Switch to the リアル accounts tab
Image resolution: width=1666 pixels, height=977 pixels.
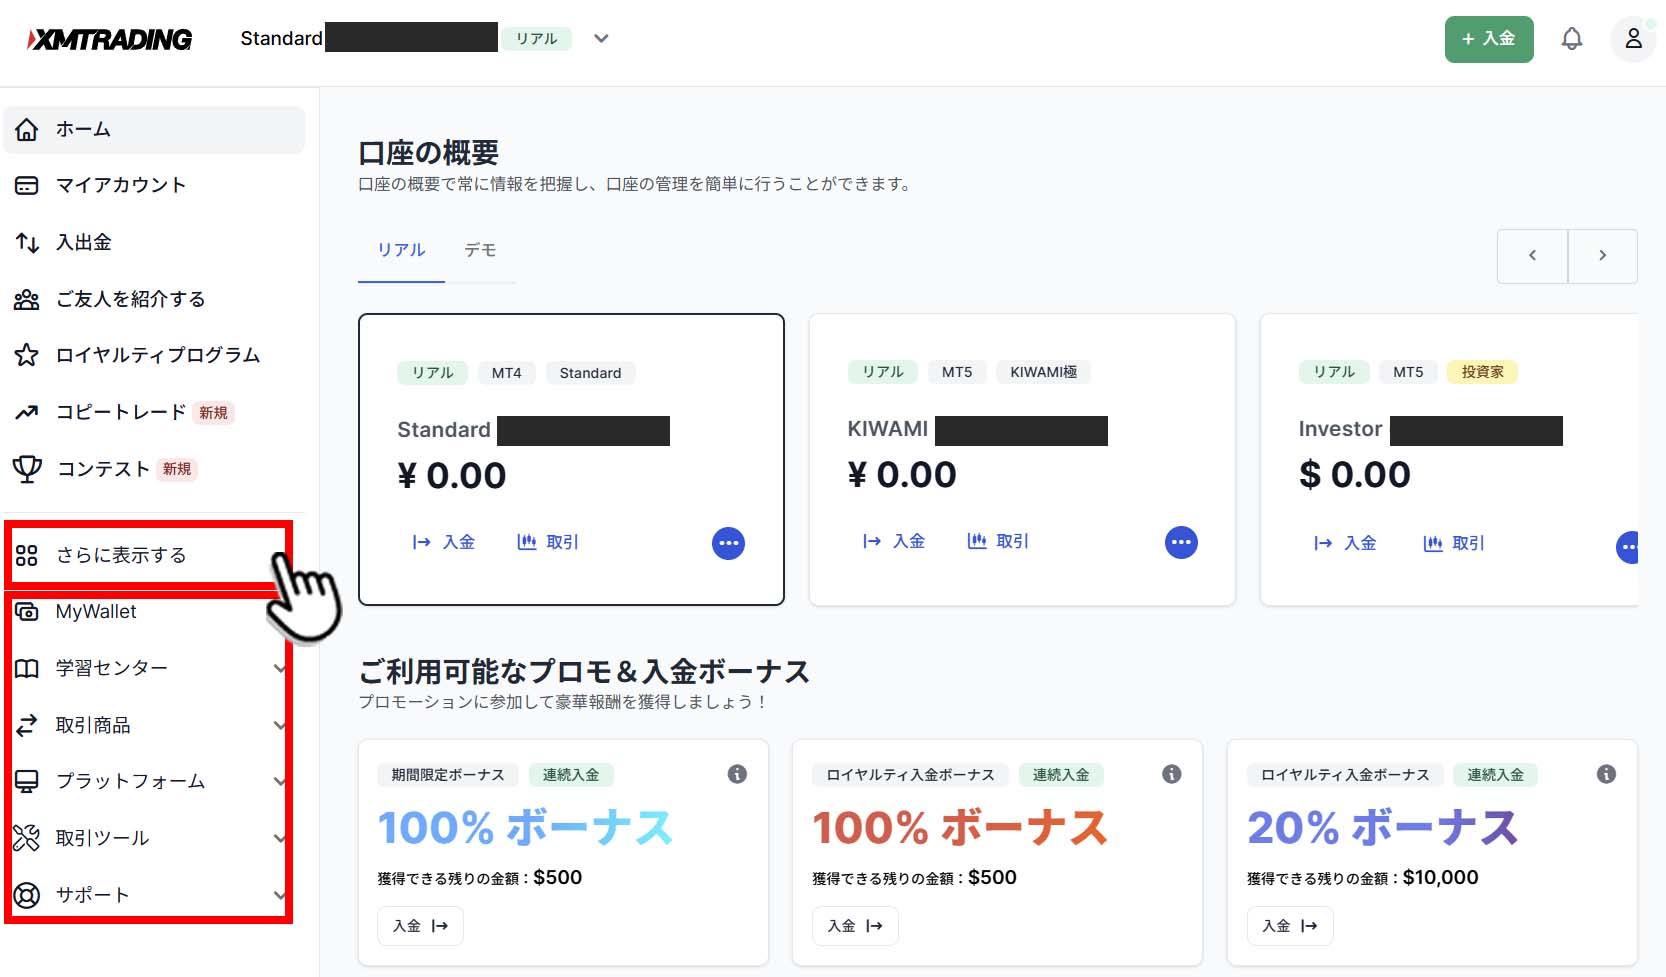tap(401, 250)
